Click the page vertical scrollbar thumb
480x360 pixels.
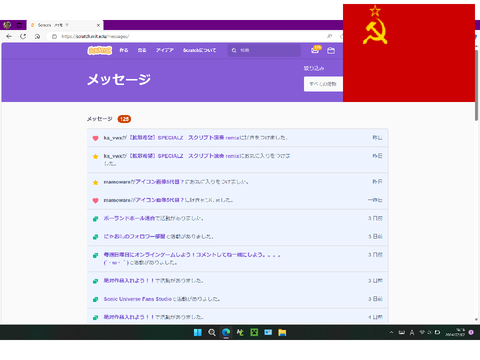pos(477,85)
